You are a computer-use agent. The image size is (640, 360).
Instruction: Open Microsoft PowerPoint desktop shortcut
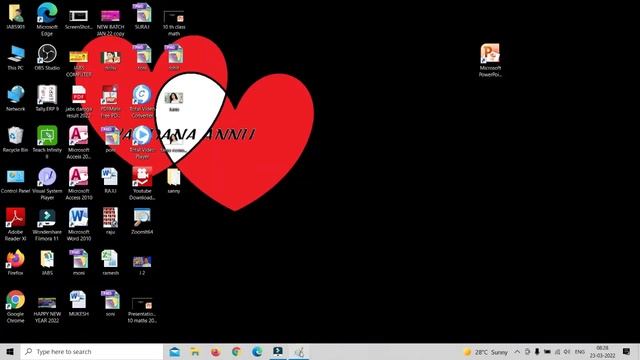(x=490, y=60)
